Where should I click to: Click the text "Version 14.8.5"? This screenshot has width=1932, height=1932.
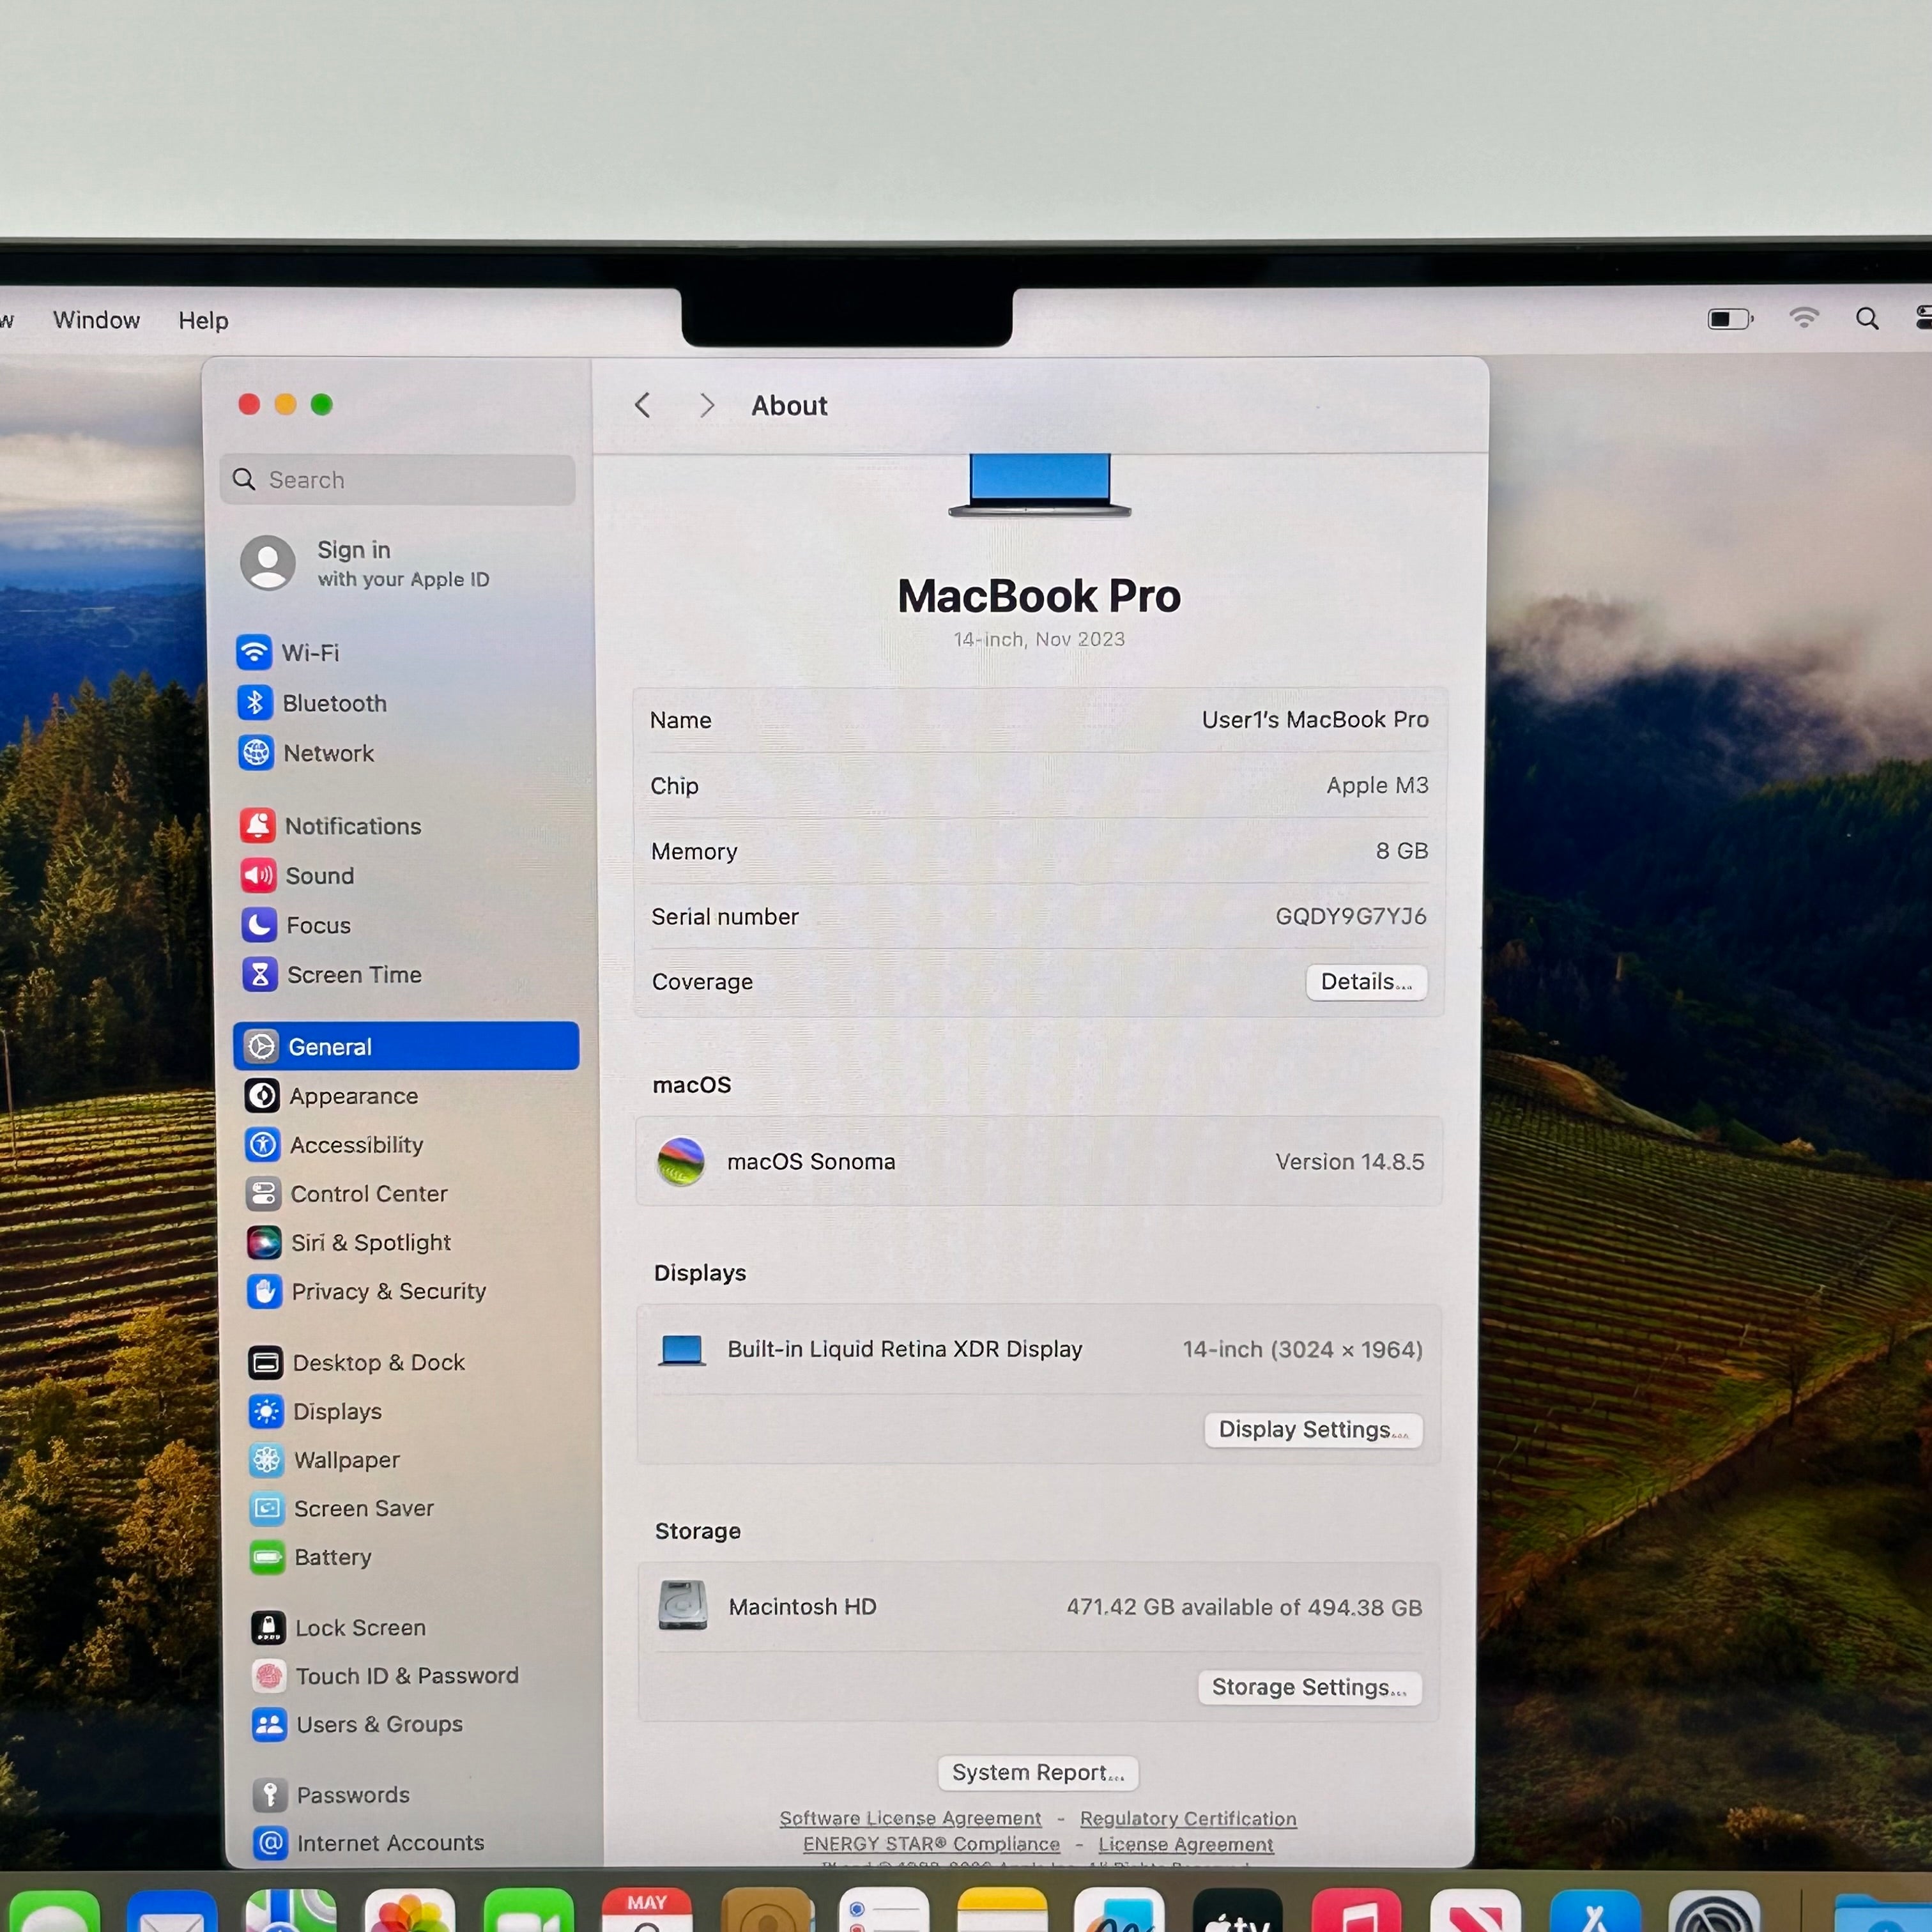coord(1350,1161)
